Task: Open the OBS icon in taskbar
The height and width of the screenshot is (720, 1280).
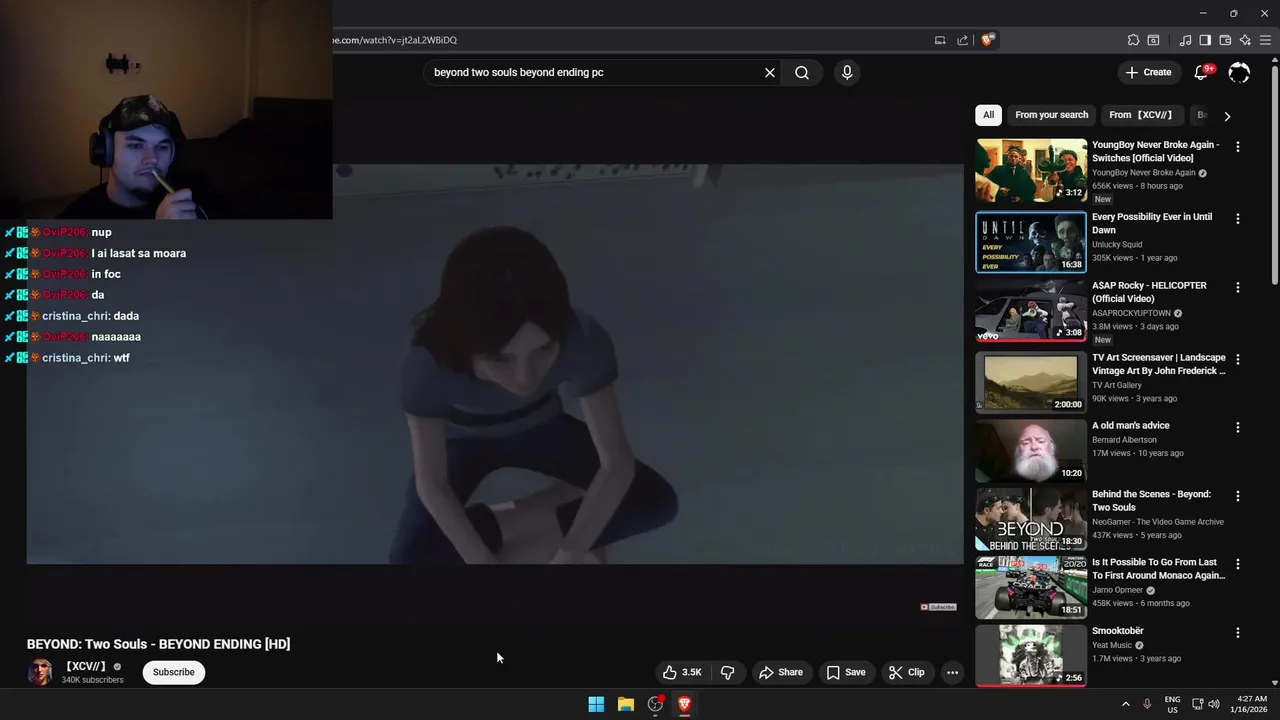Action: 655,704
